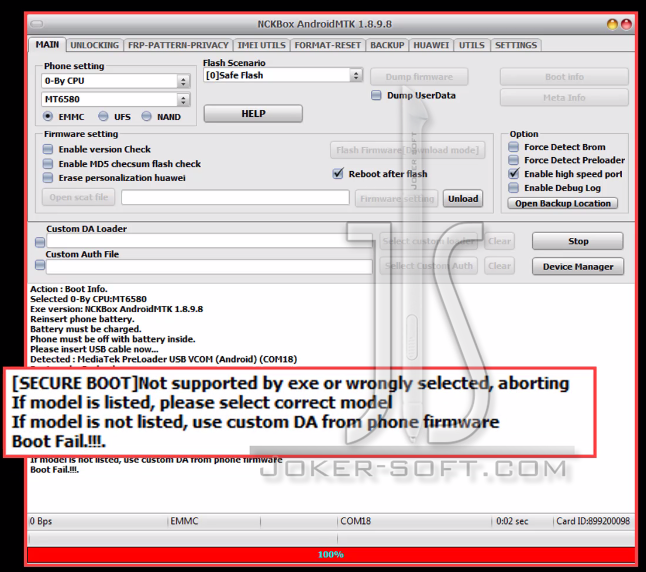Click the HELP button
646x572 pixels.
pos(253,114)
